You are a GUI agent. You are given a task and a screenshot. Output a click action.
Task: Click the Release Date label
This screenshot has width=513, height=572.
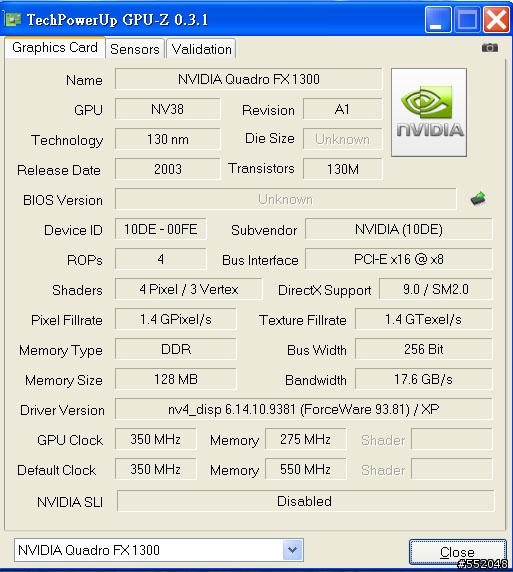[59, 170]
